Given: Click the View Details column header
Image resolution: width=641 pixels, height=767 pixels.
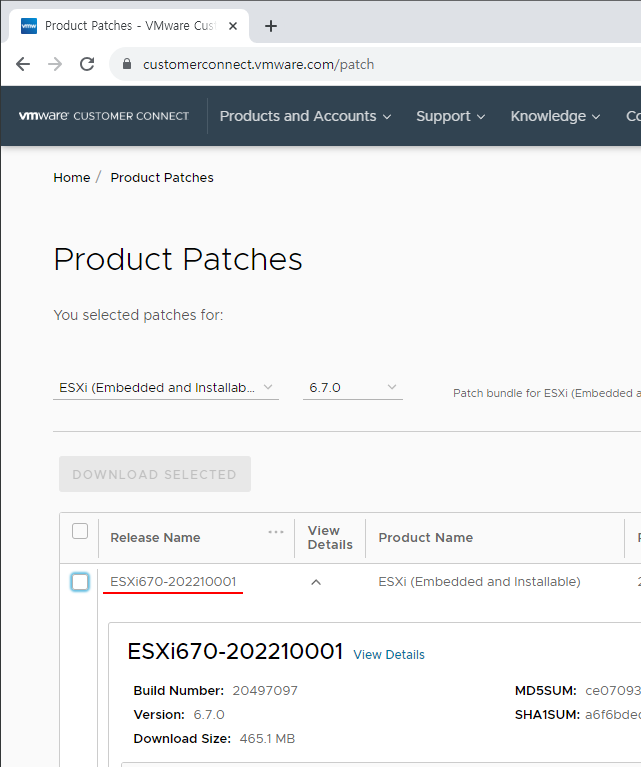Looking at the screenshot, I should [330, 538].
